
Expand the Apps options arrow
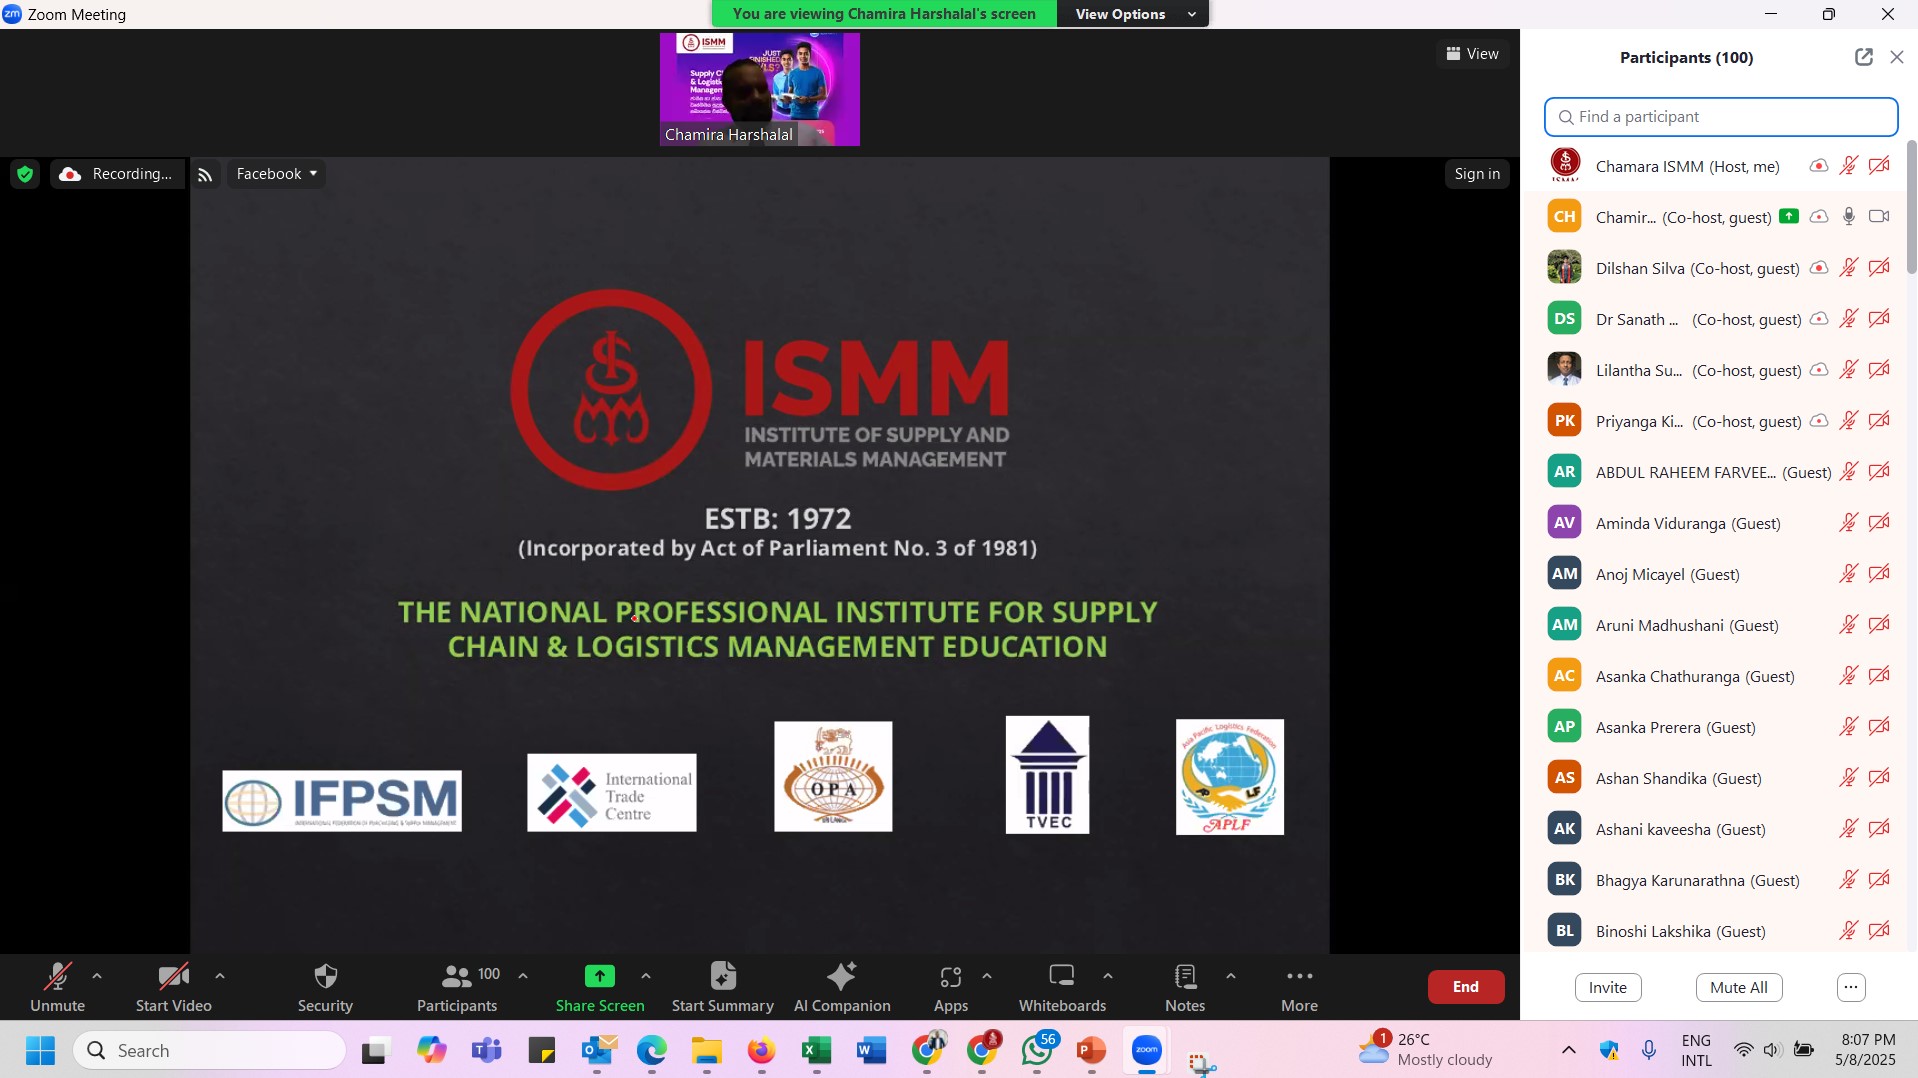coord(987,976)
